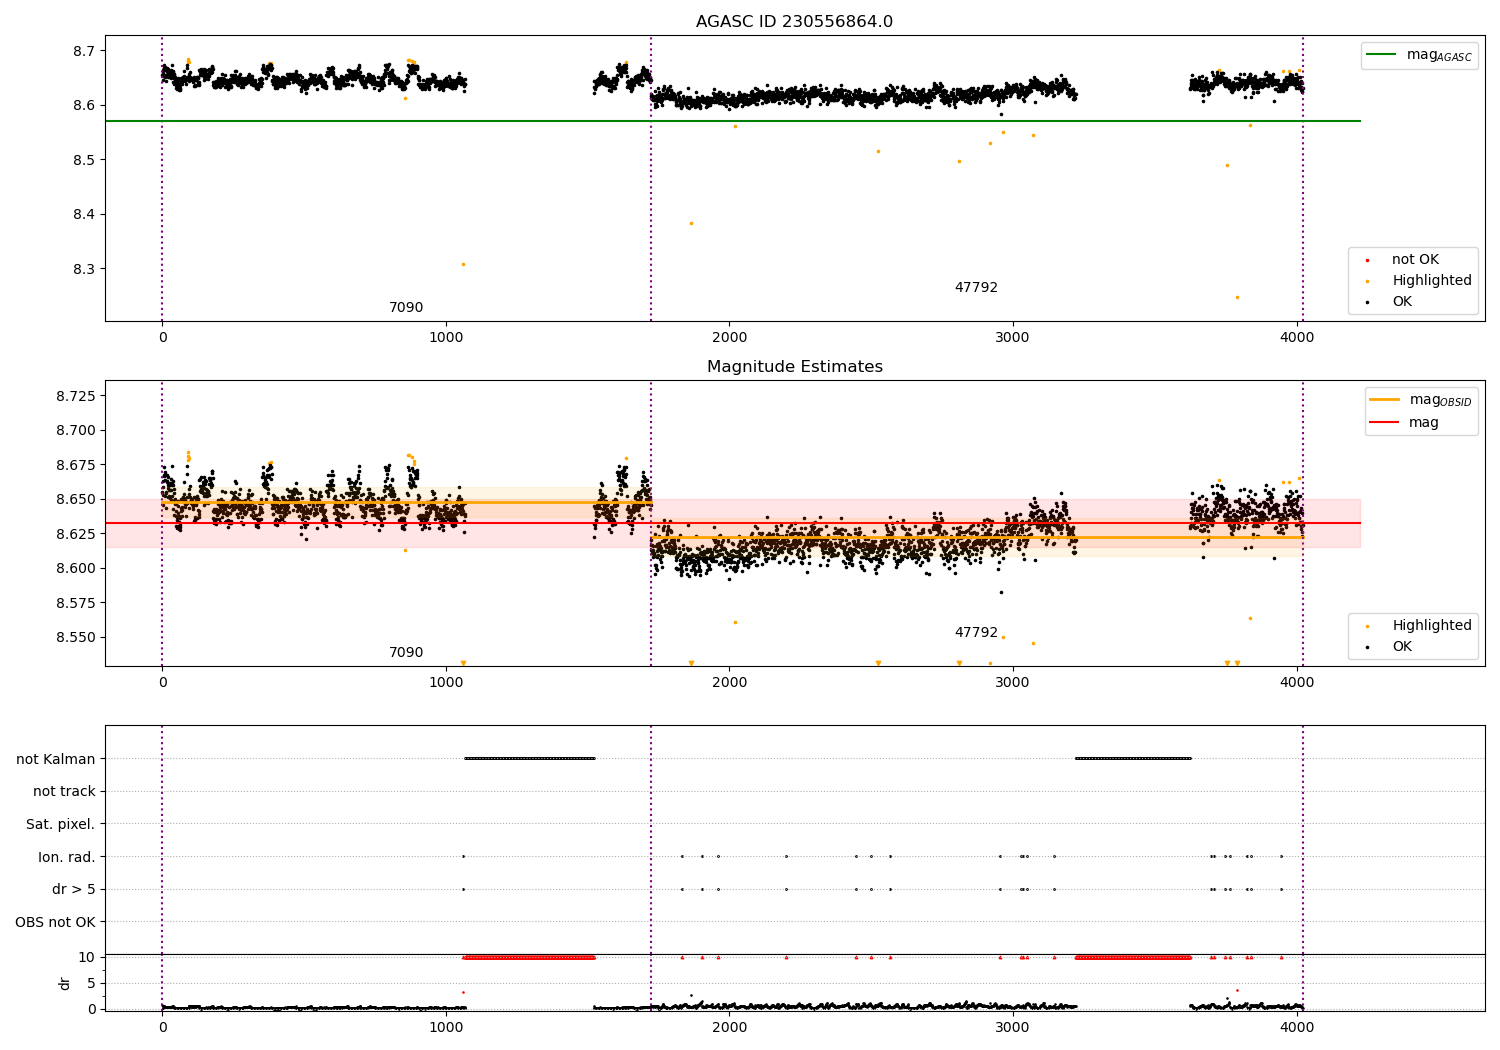This screenshot has width=1500, height=1050.
Task: Click the '8.675' y-axis tick label
Action: point(76,466)
